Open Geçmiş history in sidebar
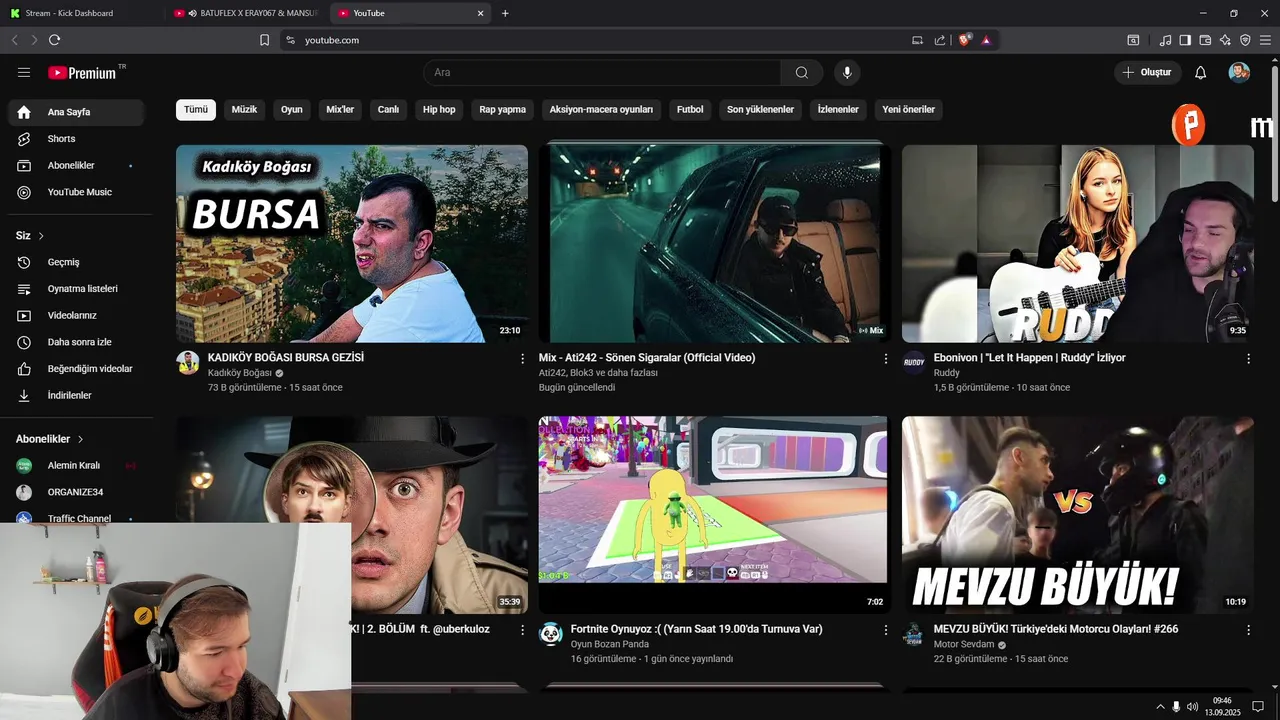This screenshot has width=1280, height=720. click(x=76, y=262)
